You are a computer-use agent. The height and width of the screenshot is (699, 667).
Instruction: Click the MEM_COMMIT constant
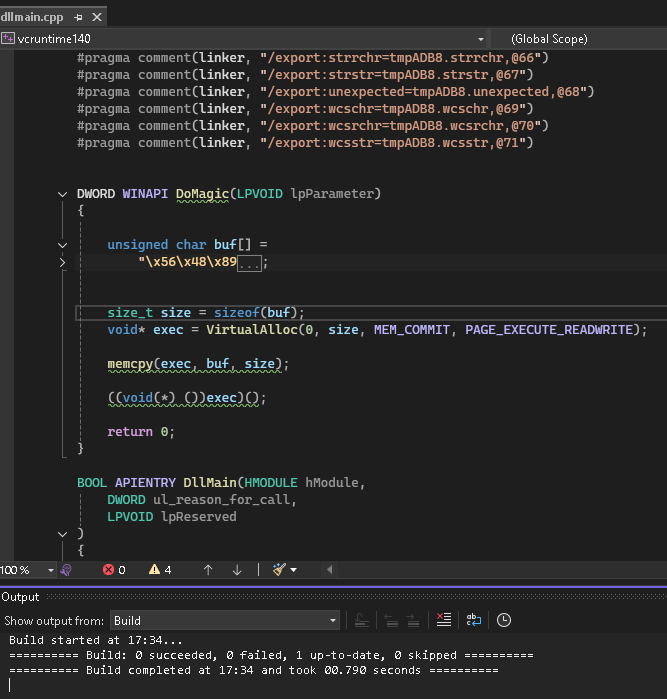click(x=412, y=330)
